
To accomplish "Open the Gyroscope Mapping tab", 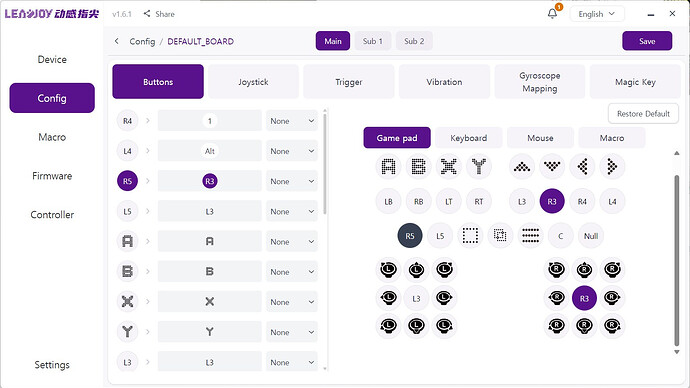I will (x=540, y=82).
